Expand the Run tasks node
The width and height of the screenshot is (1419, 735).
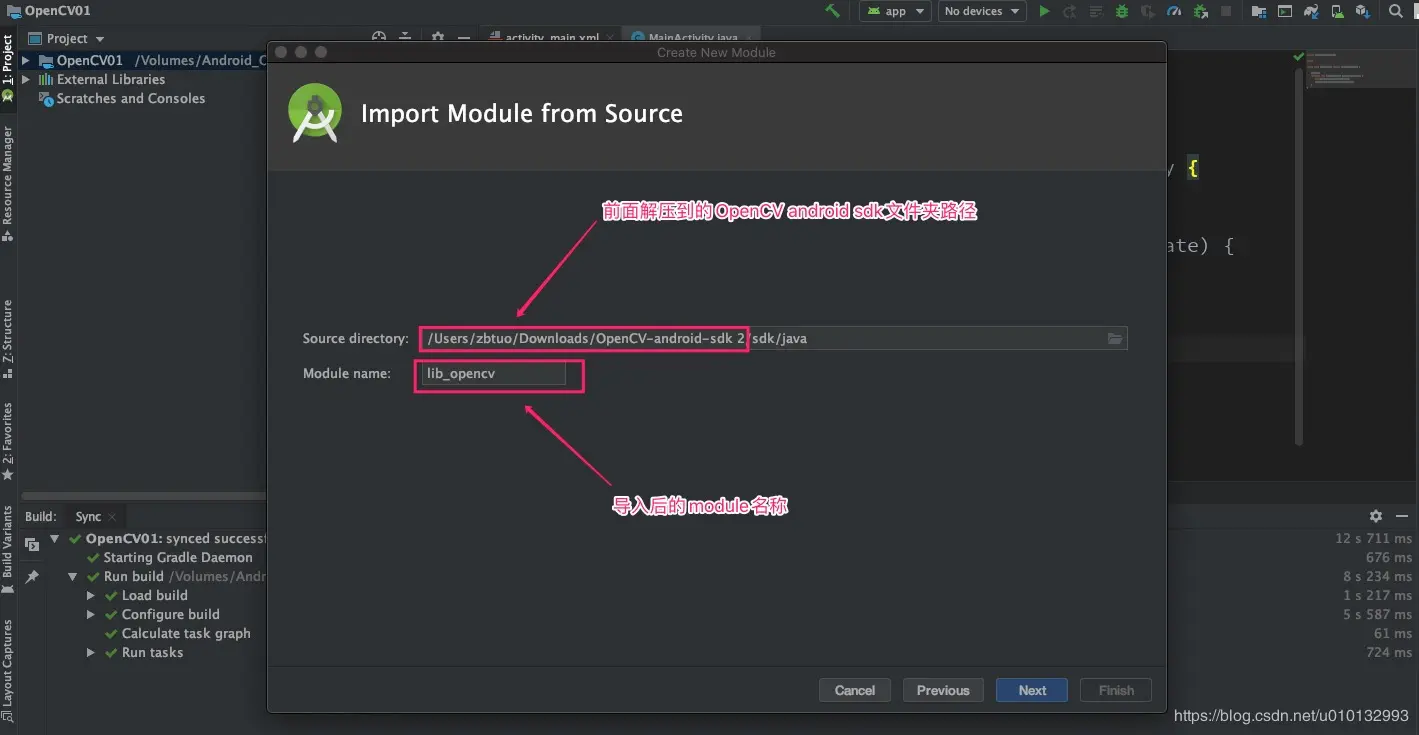click(x=91, y=653)
